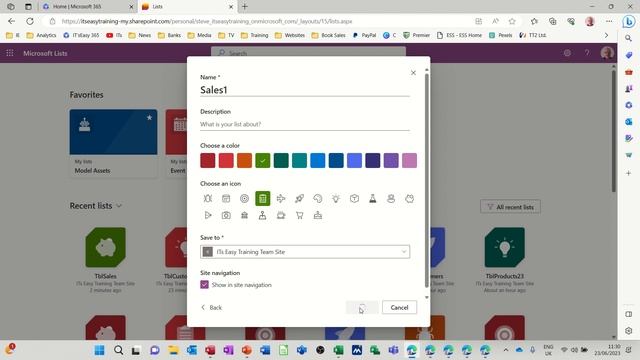Click the Description field

click(x=305, y=124)
